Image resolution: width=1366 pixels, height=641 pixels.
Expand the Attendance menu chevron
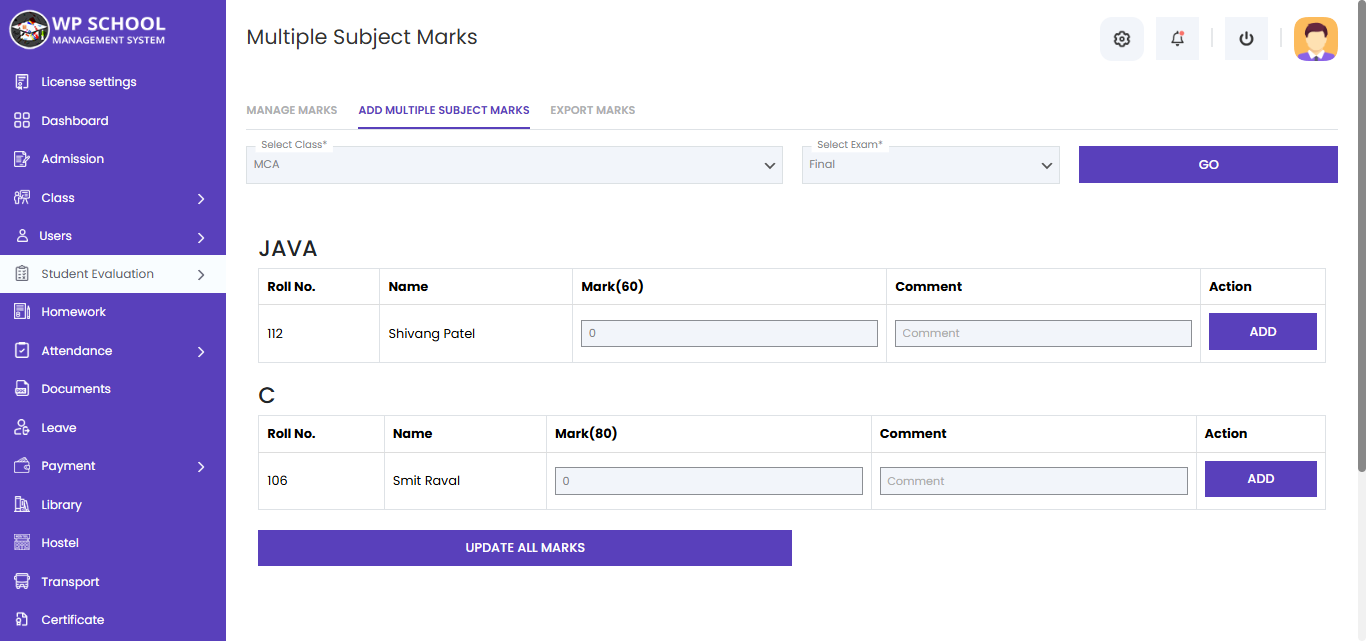201,352
